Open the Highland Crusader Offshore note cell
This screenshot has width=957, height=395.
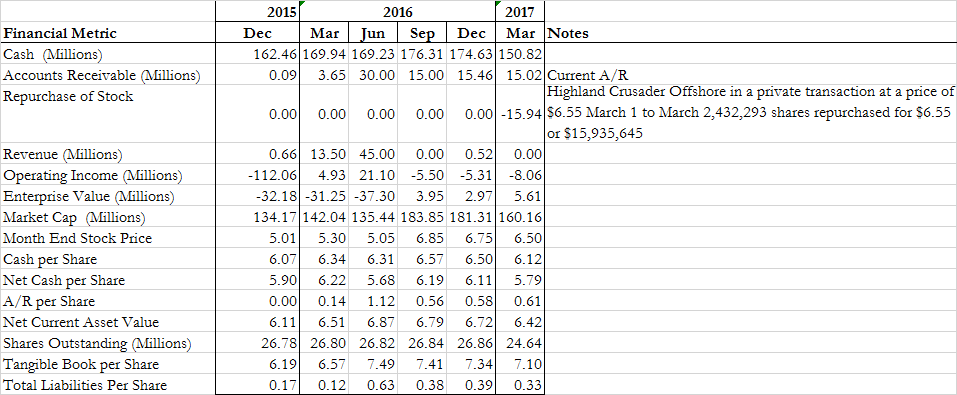tap(750, 114)
